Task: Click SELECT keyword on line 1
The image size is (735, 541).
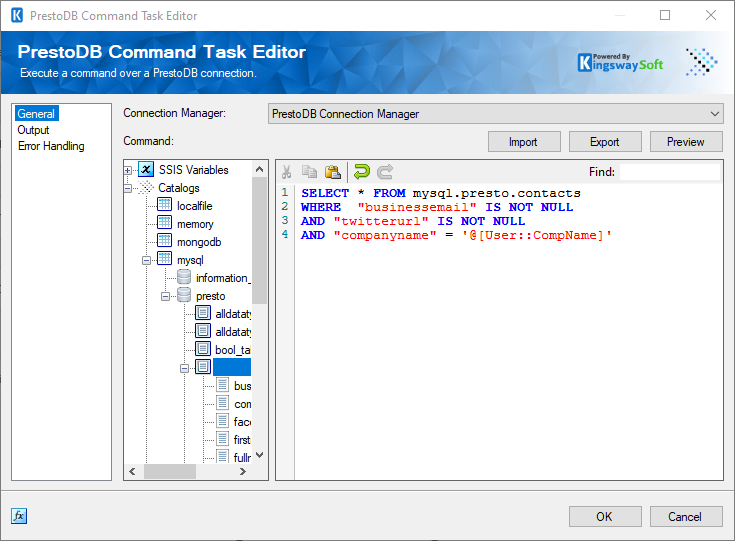Action: (325, 193)
